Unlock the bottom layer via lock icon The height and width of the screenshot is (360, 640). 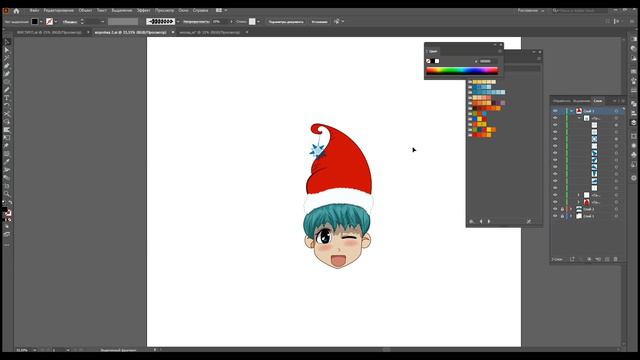tap(562, 216)
